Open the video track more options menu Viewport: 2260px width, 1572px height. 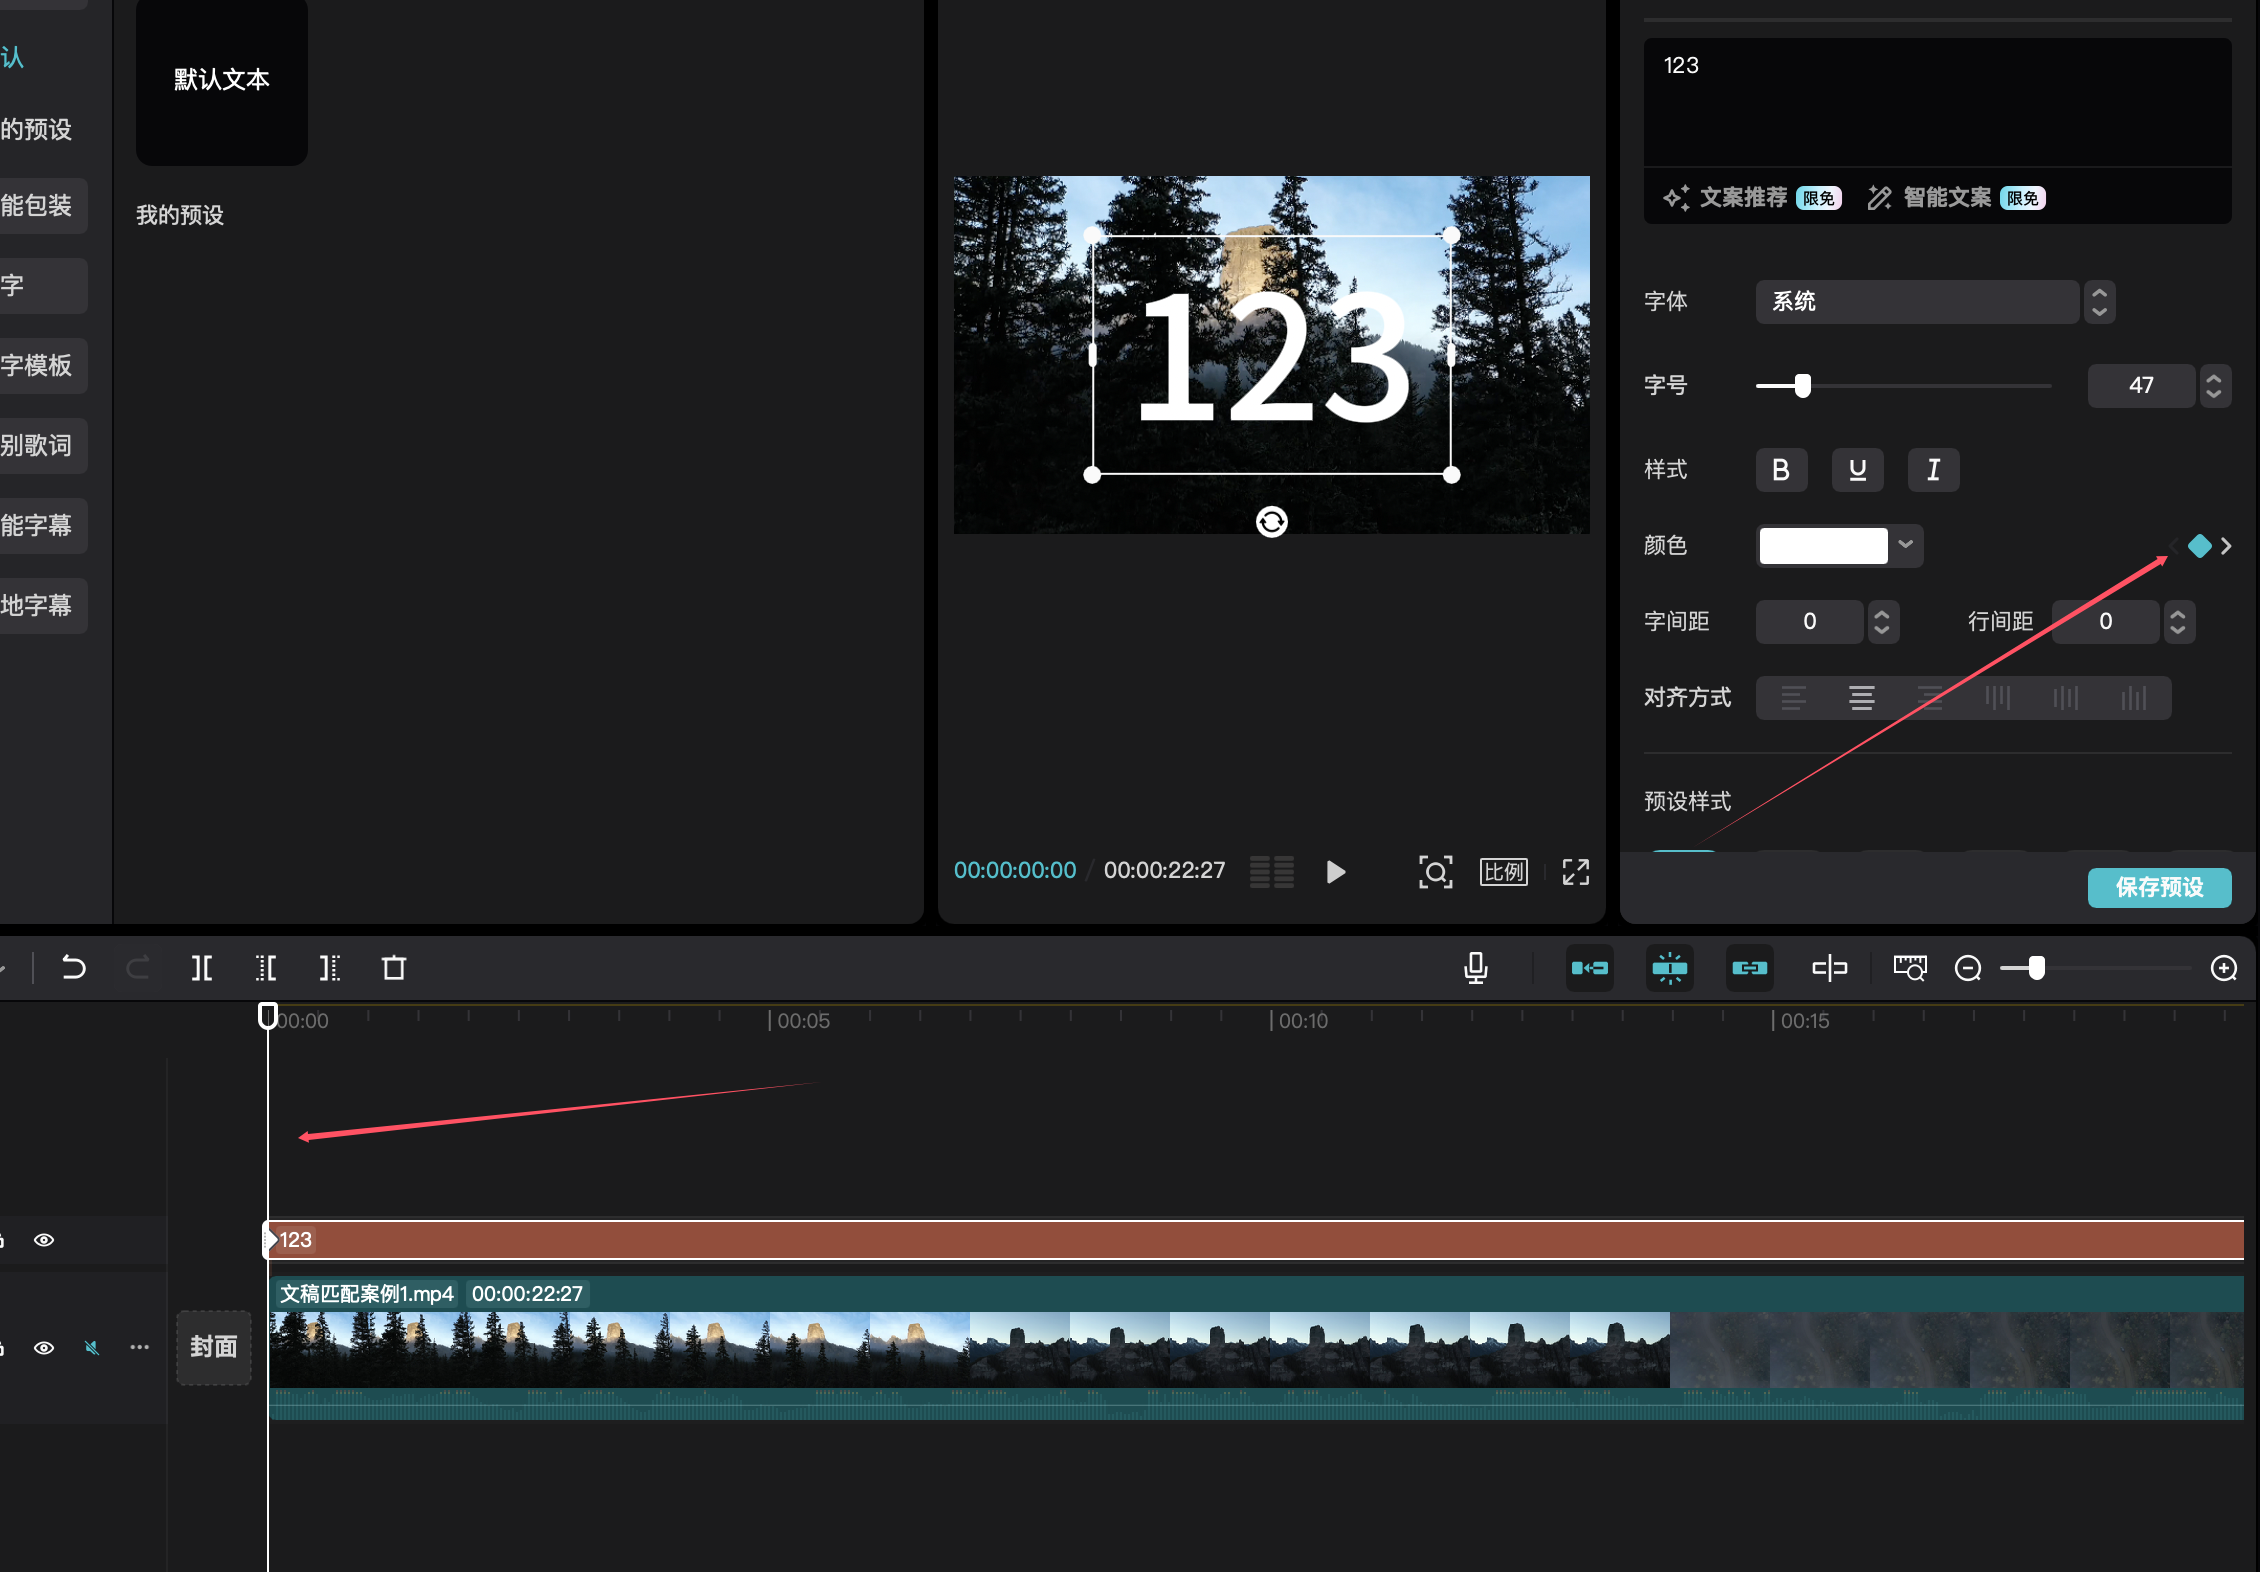(x=140, y=1348)
